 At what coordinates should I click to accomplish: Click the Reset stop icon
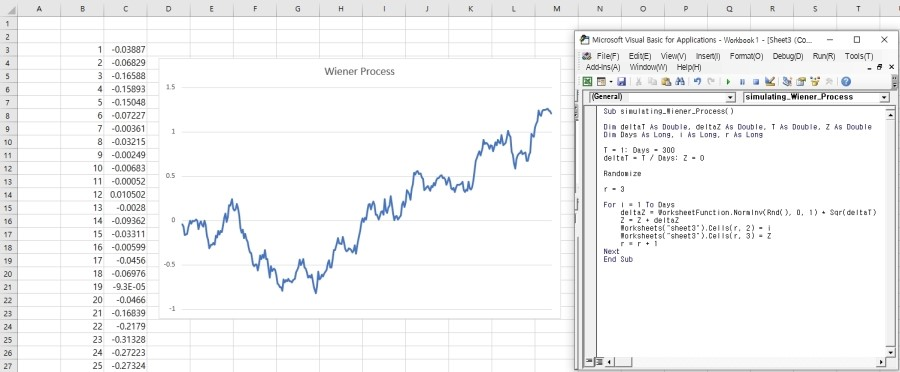756,82
